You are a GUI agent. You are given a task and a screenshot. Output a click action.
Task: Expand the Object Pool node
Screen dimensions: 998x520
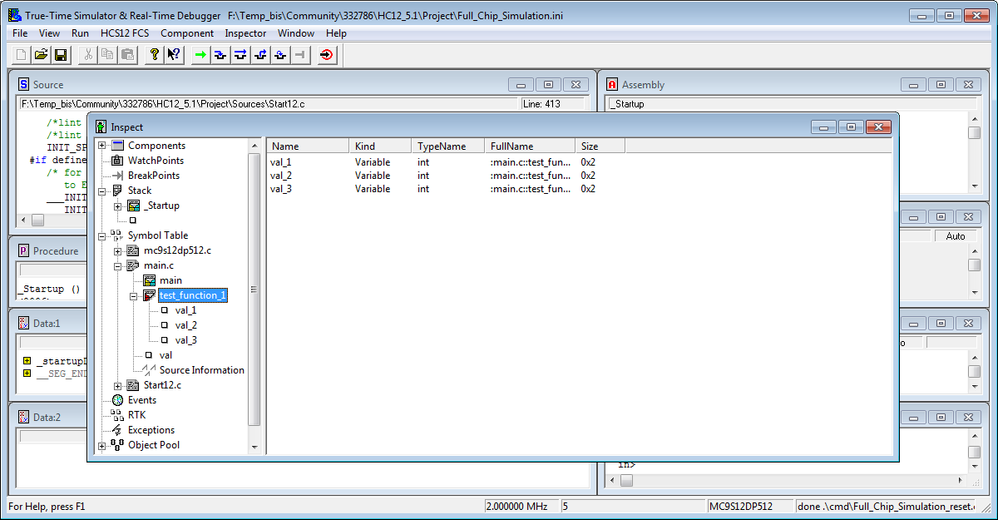pyautogui.click(x=102, y=446)
